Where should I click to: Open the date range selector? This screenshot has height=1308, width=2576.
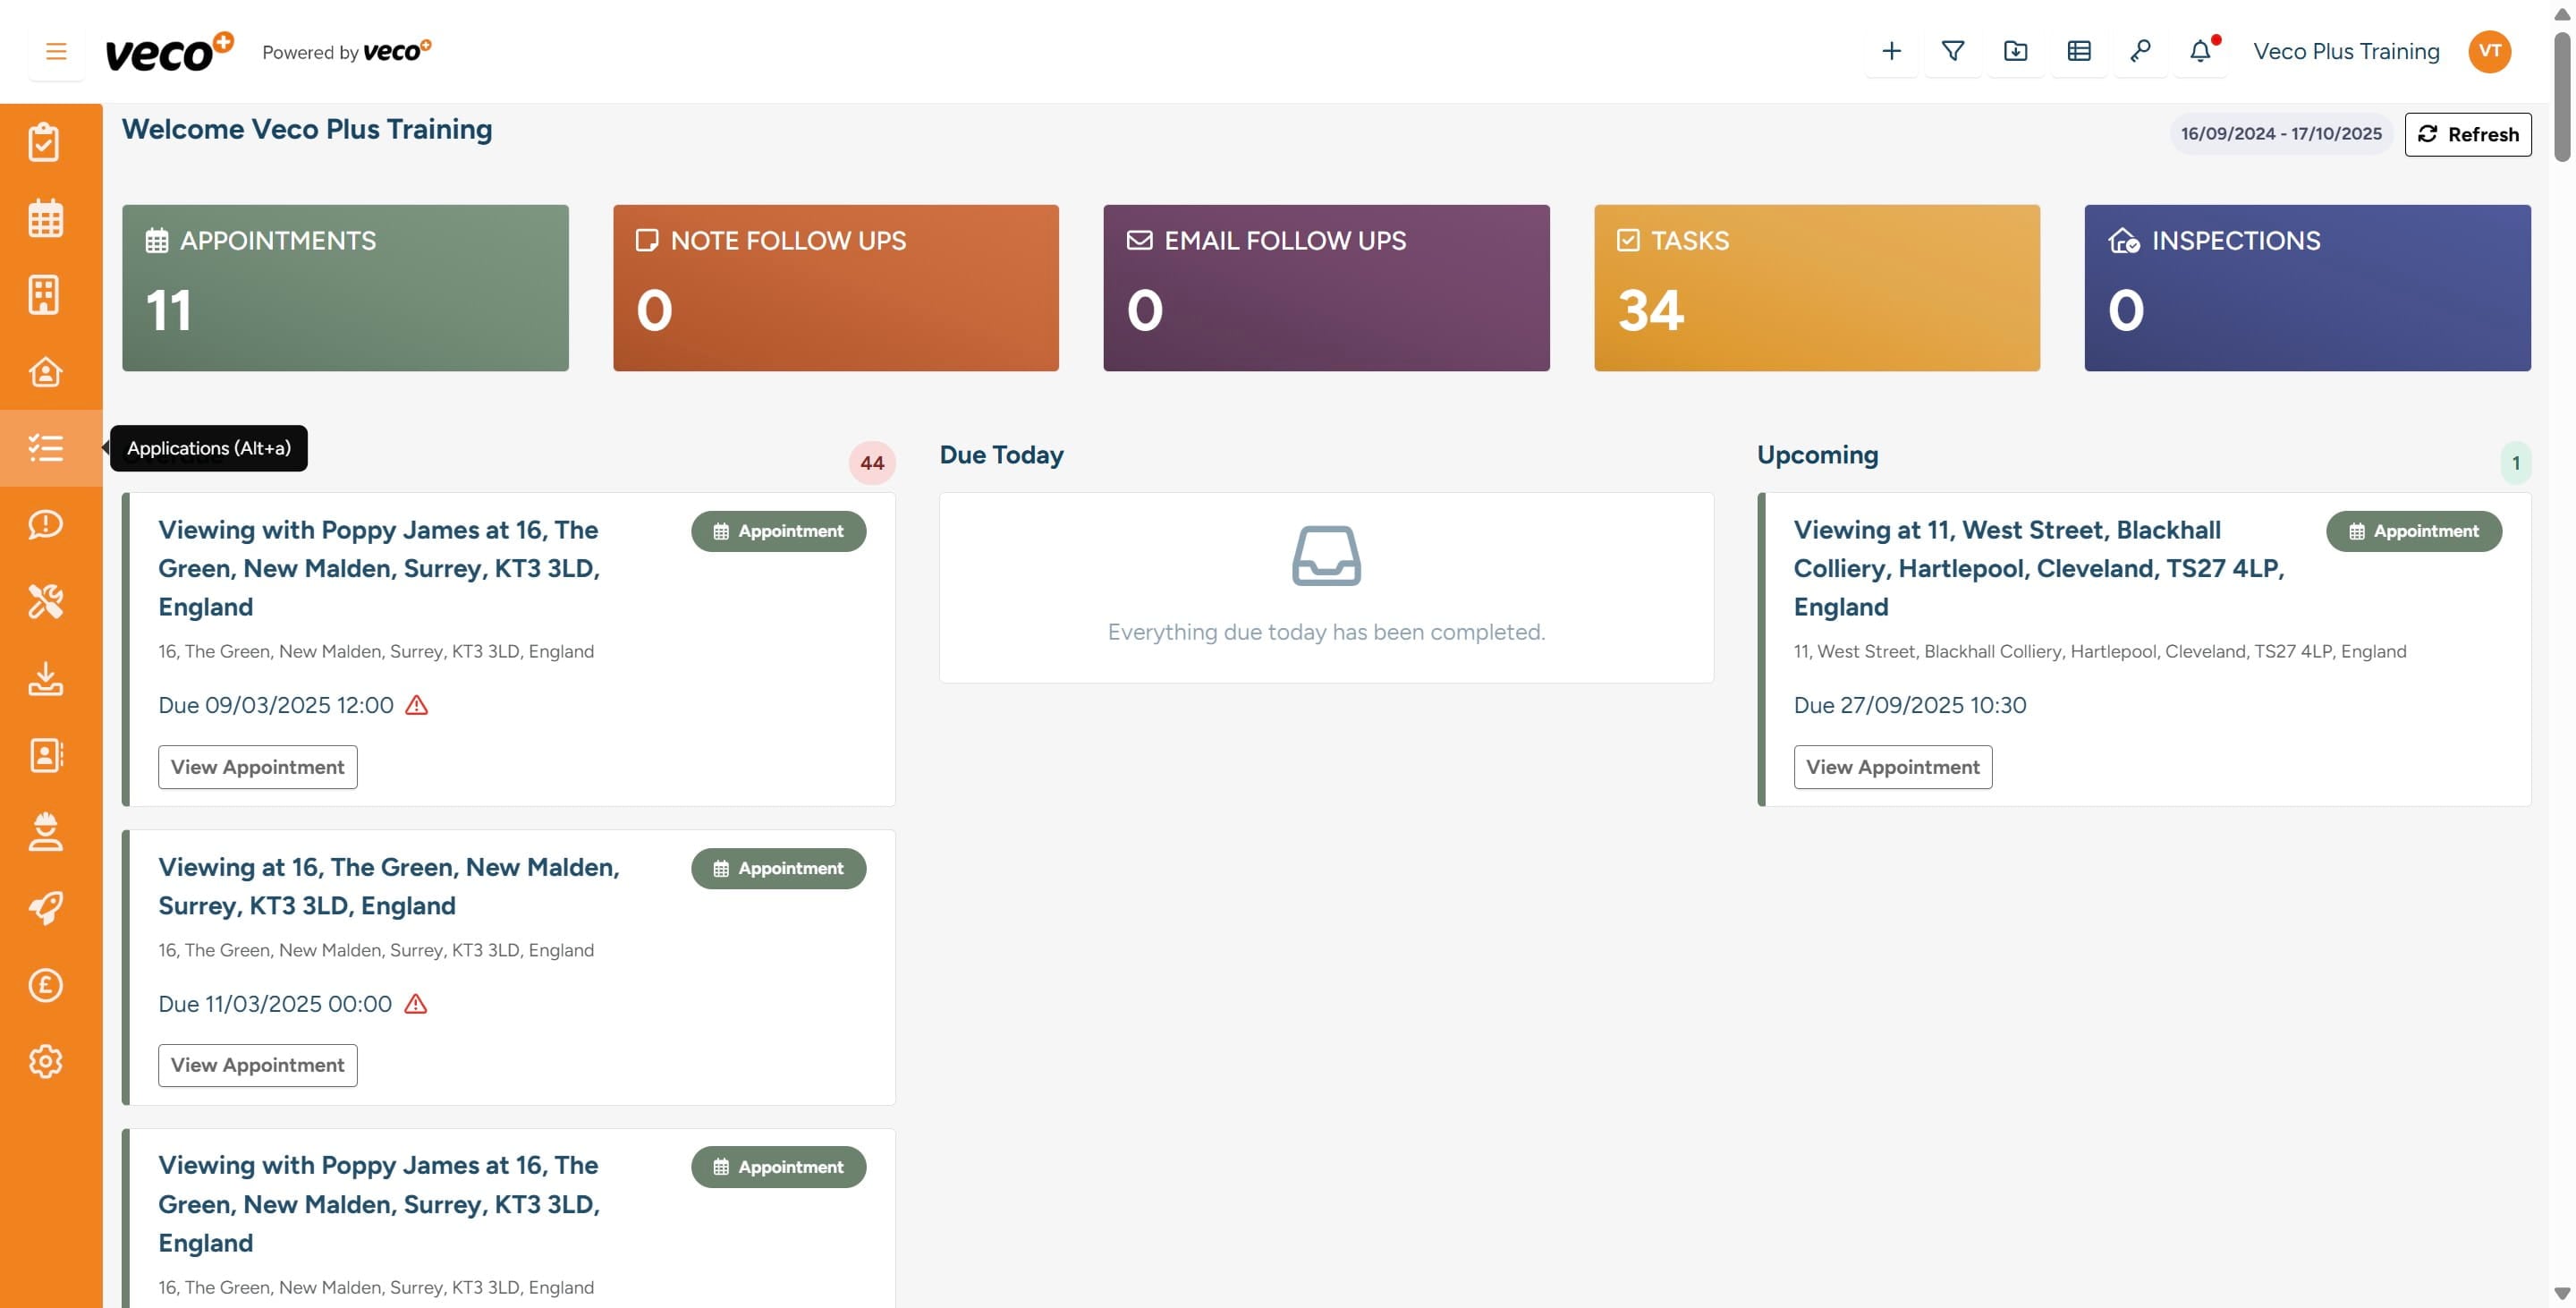[x=2281, y=134]
